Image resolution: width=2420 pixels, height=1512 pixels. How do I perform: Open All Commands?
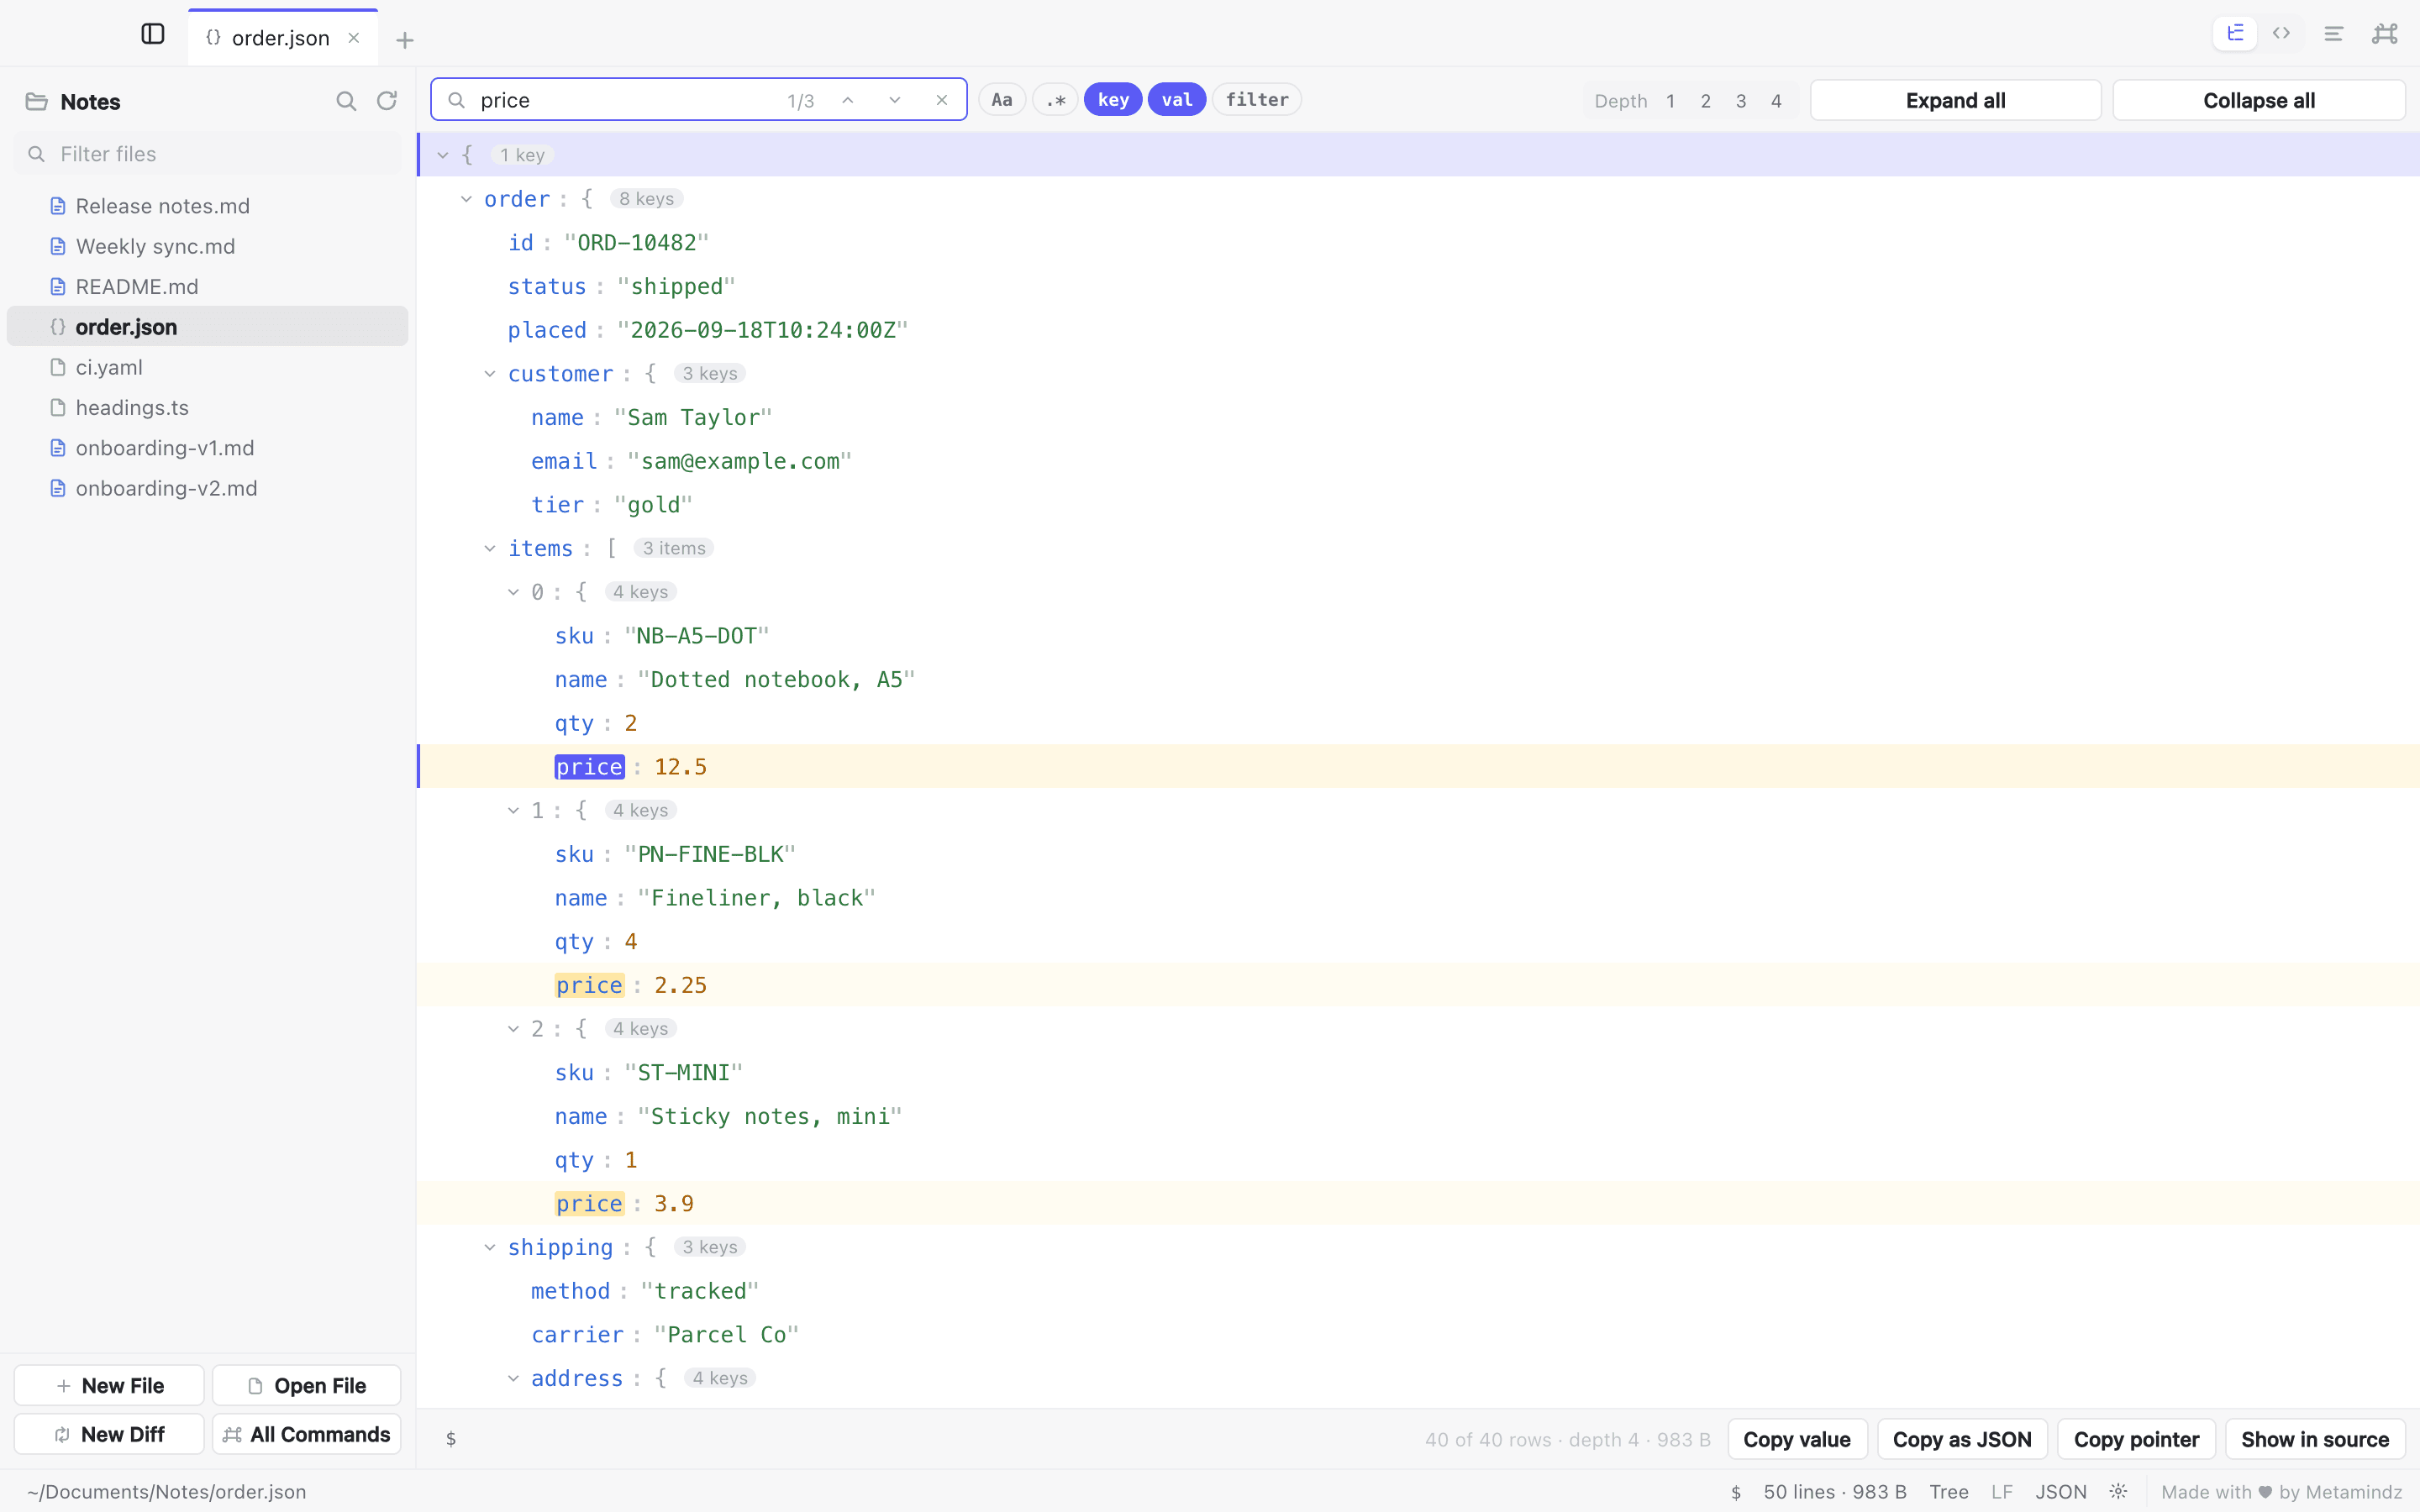point(306,1434)
